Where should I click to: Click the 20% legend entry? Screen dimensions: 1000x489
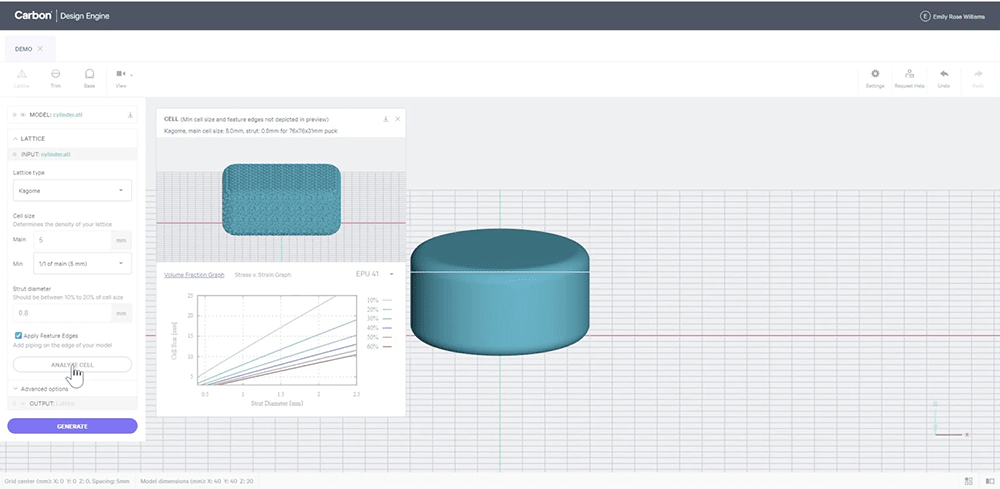pos(379,309)
